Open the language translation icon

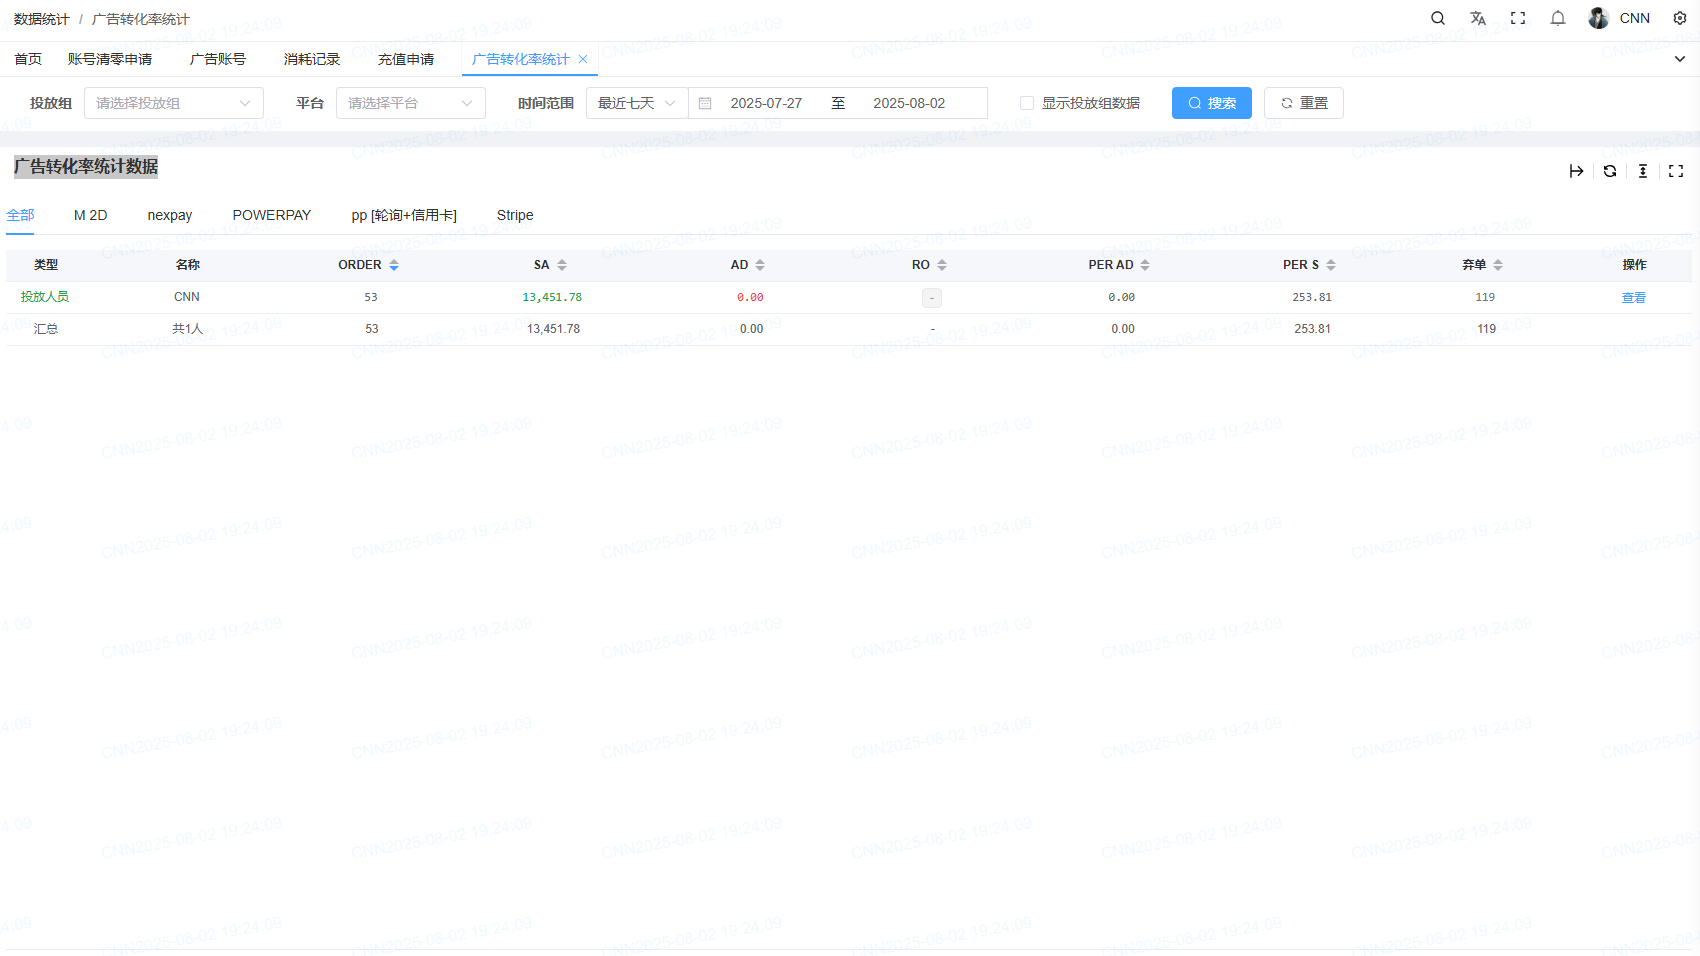[1478, 18]
